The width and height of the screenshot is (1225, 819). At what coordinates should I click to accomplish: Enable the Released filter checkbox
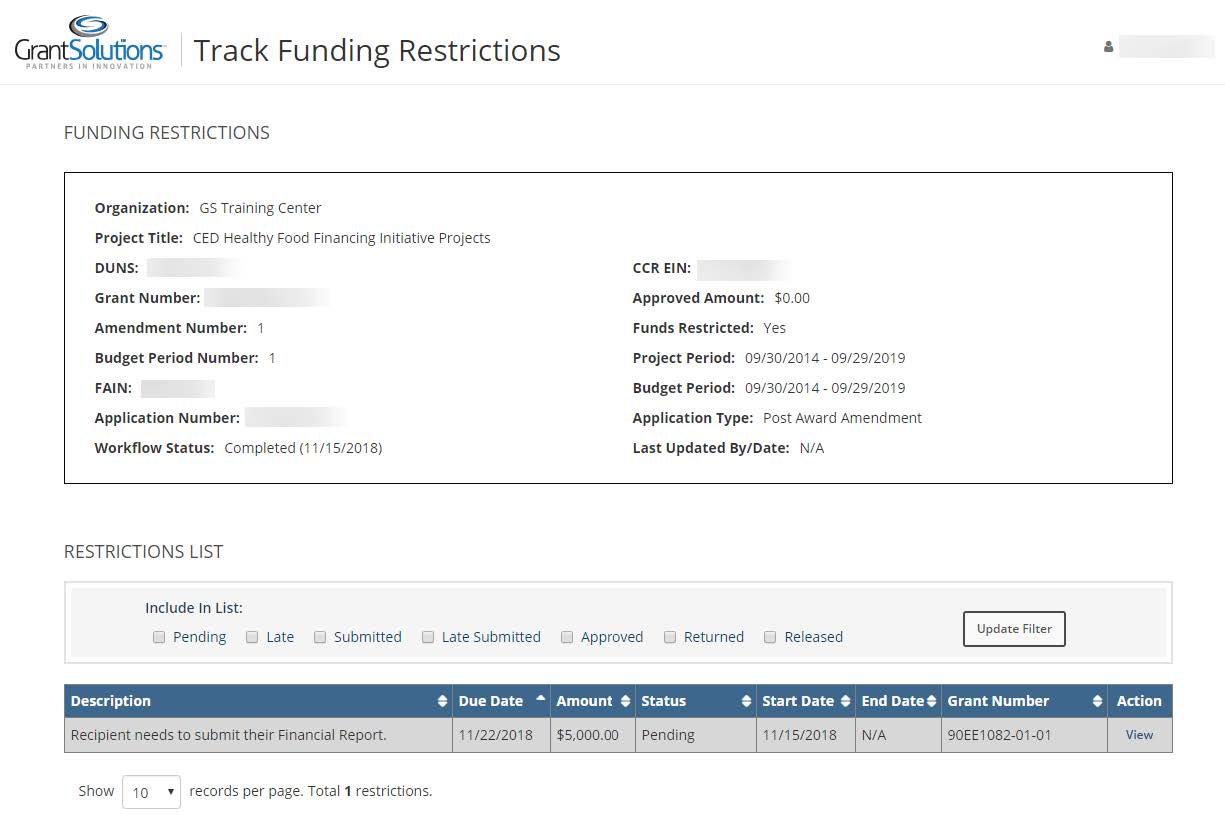770,637
